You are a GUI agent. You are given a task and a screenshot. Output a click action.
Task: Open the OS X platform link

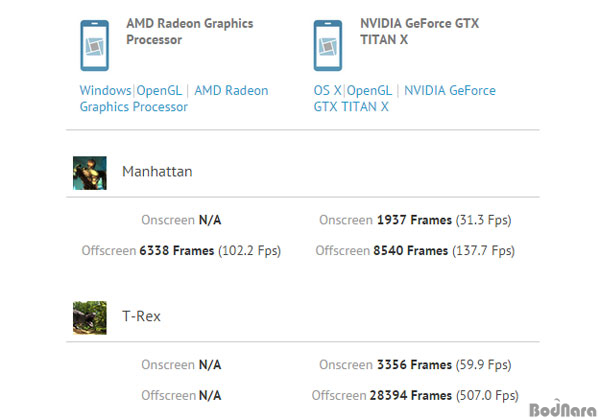pos(327,90)
